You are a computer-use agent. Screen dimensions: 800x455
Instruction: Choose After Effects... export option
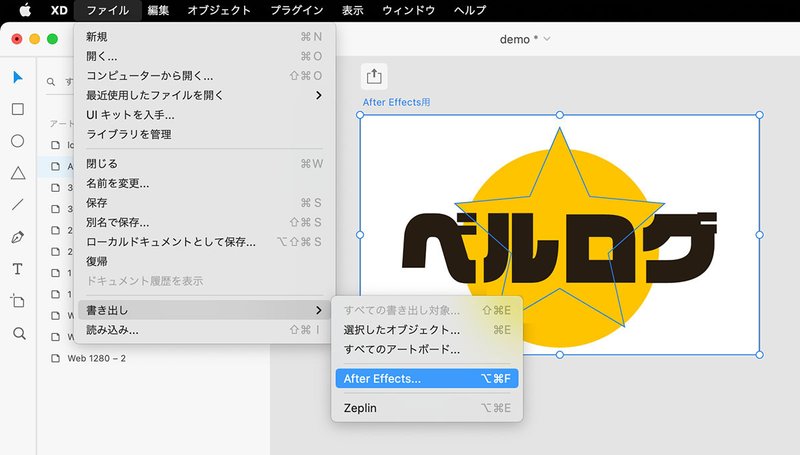427,378
